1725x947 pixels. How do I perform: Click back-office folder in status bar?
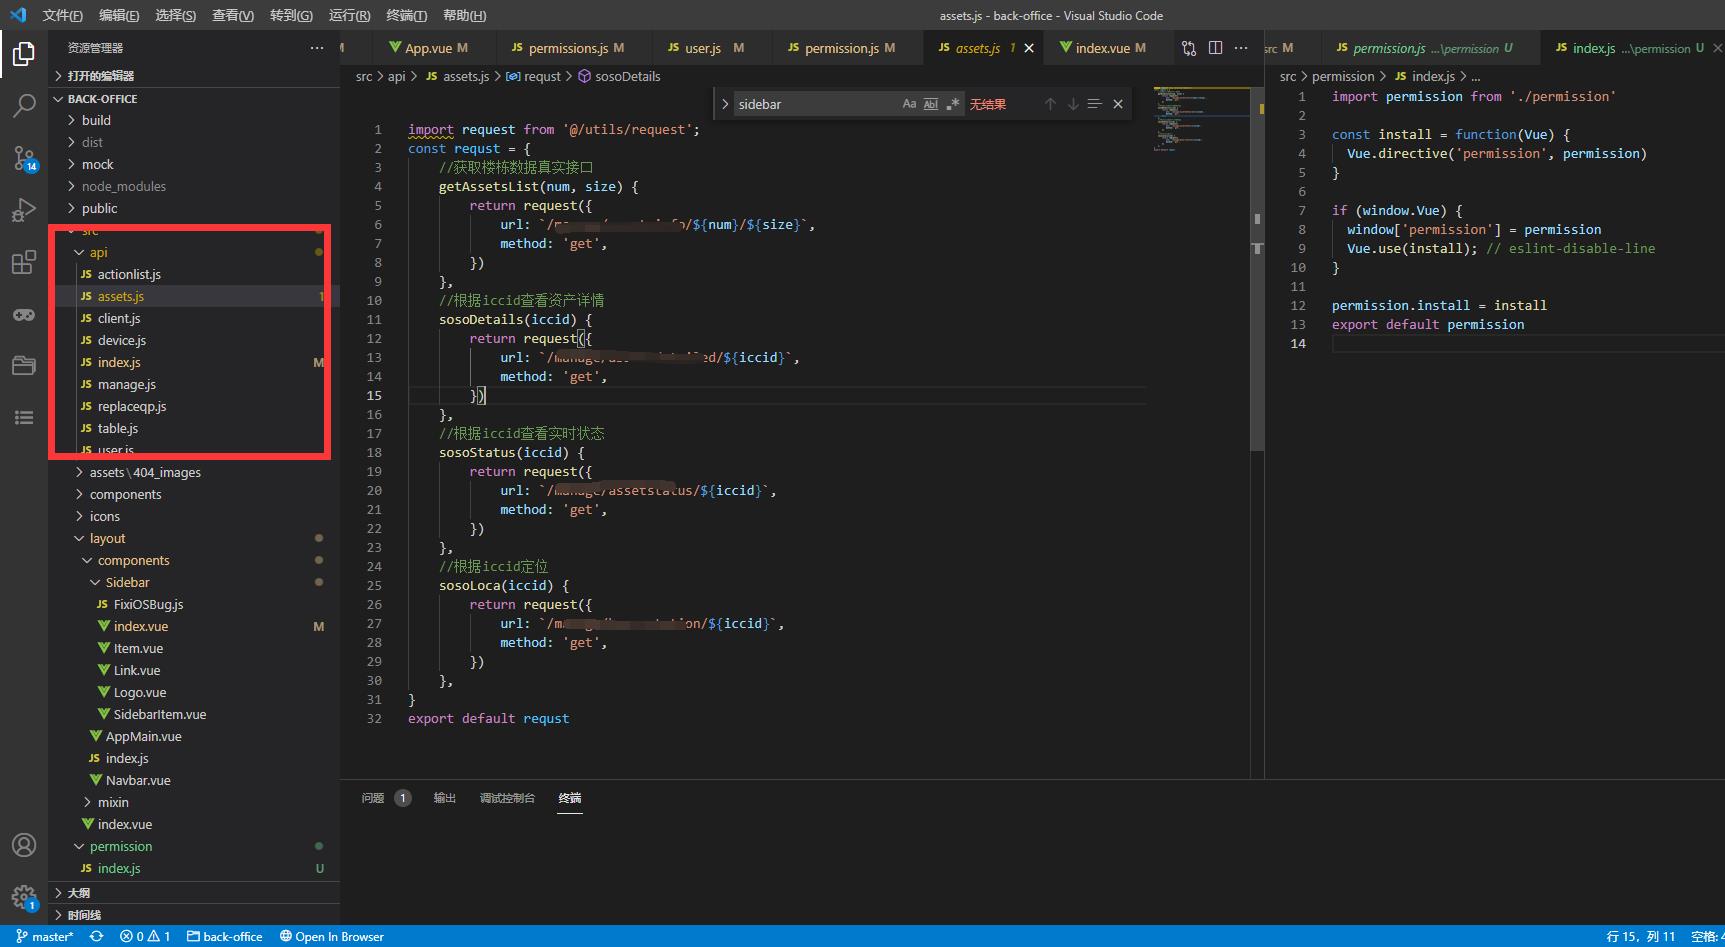224,936
